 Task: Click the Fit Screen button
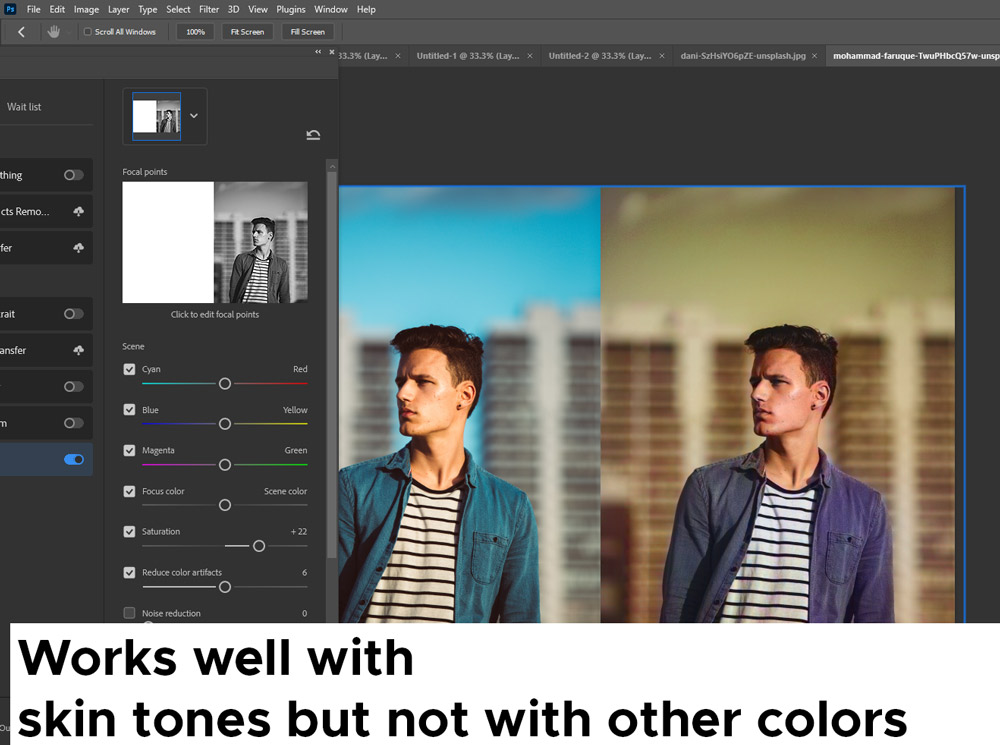[247, 32]
